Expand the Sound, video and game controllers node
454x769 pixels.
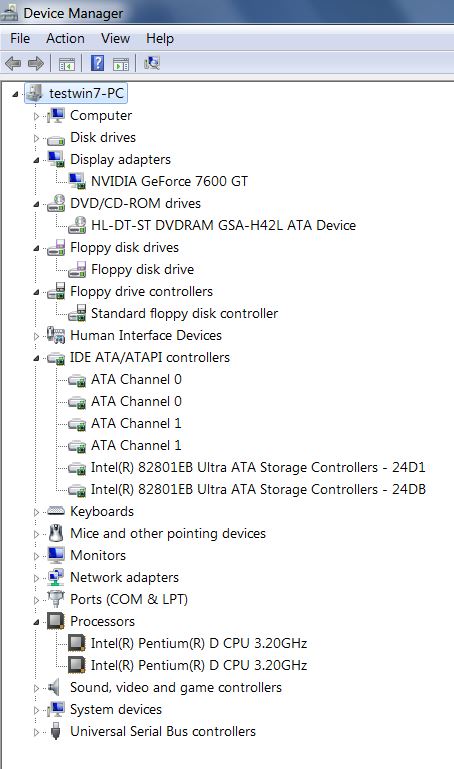tap(36, 688)
